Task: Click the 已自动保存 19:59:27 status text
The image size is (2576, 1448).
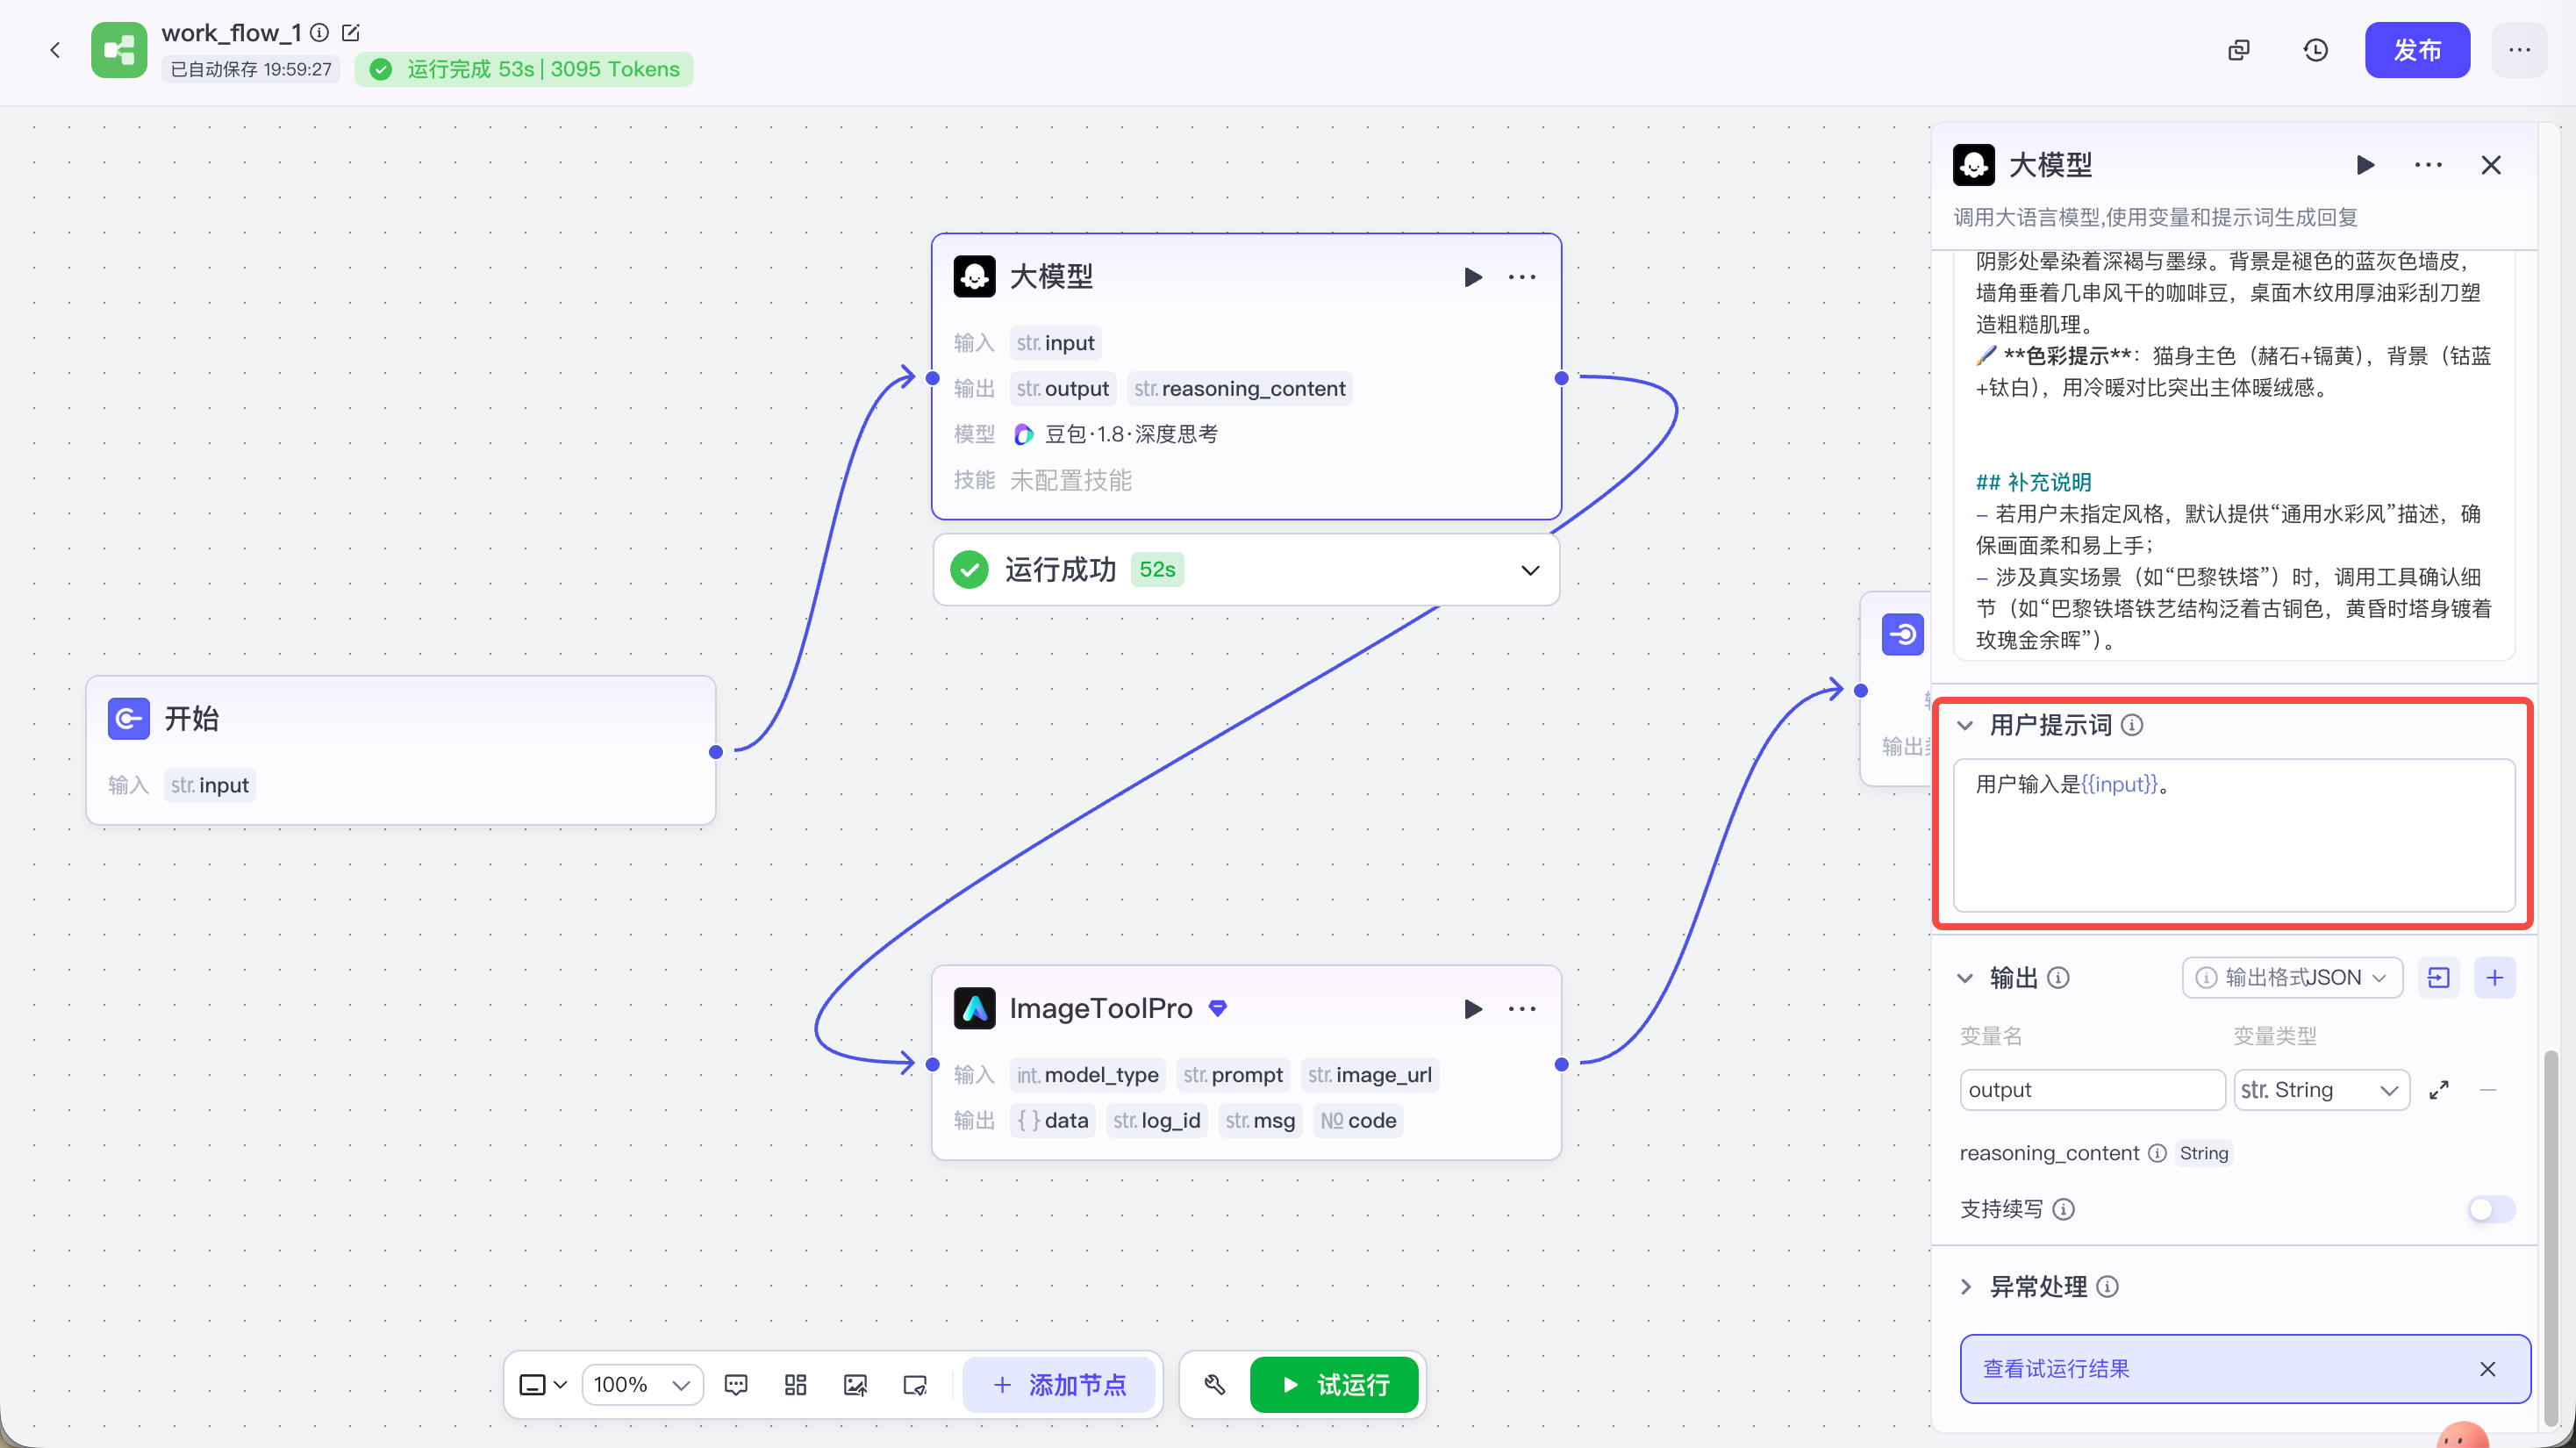Action: tap(251, 69)
